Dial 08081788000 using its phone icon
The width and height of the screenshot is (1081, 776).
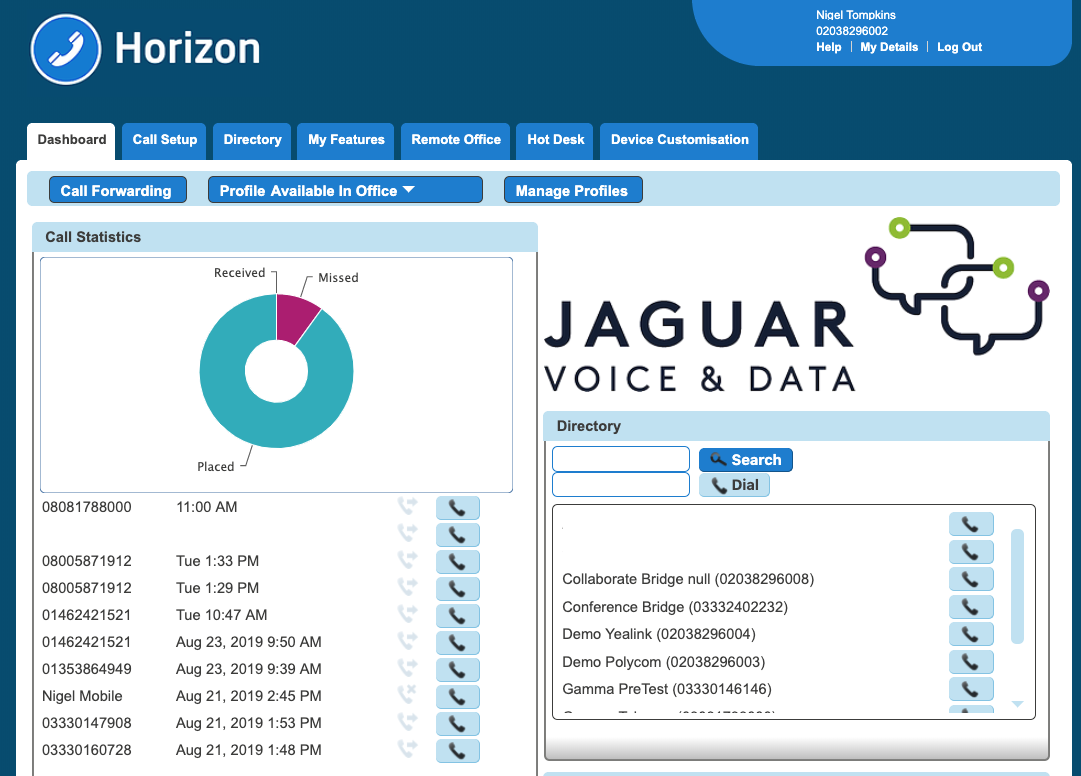tap(457, 508)
